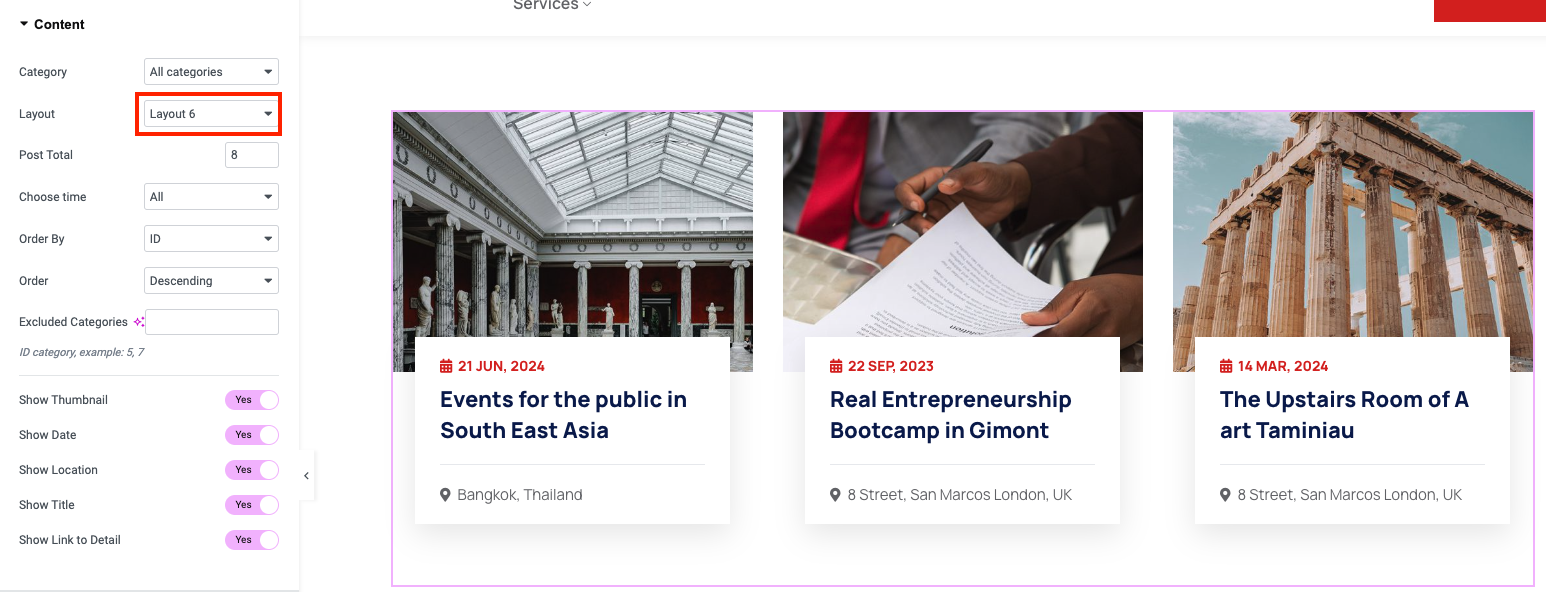Click the location pin in the Upstairs Room card
Image resolution: width=1546 pixels, height=592 pixels.
[1225, 495]
